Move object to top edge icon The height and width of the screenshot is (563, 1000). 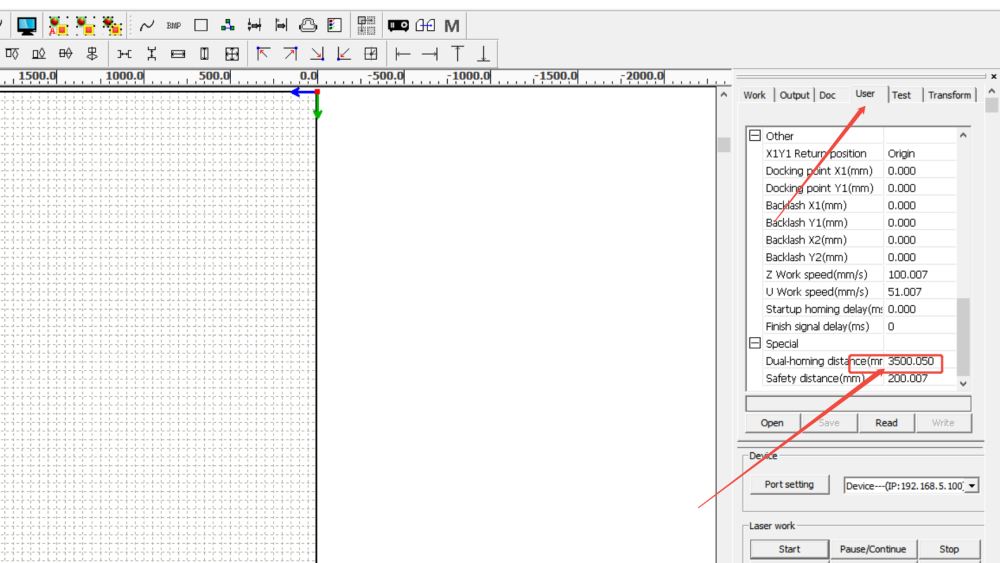click(457, 54)
